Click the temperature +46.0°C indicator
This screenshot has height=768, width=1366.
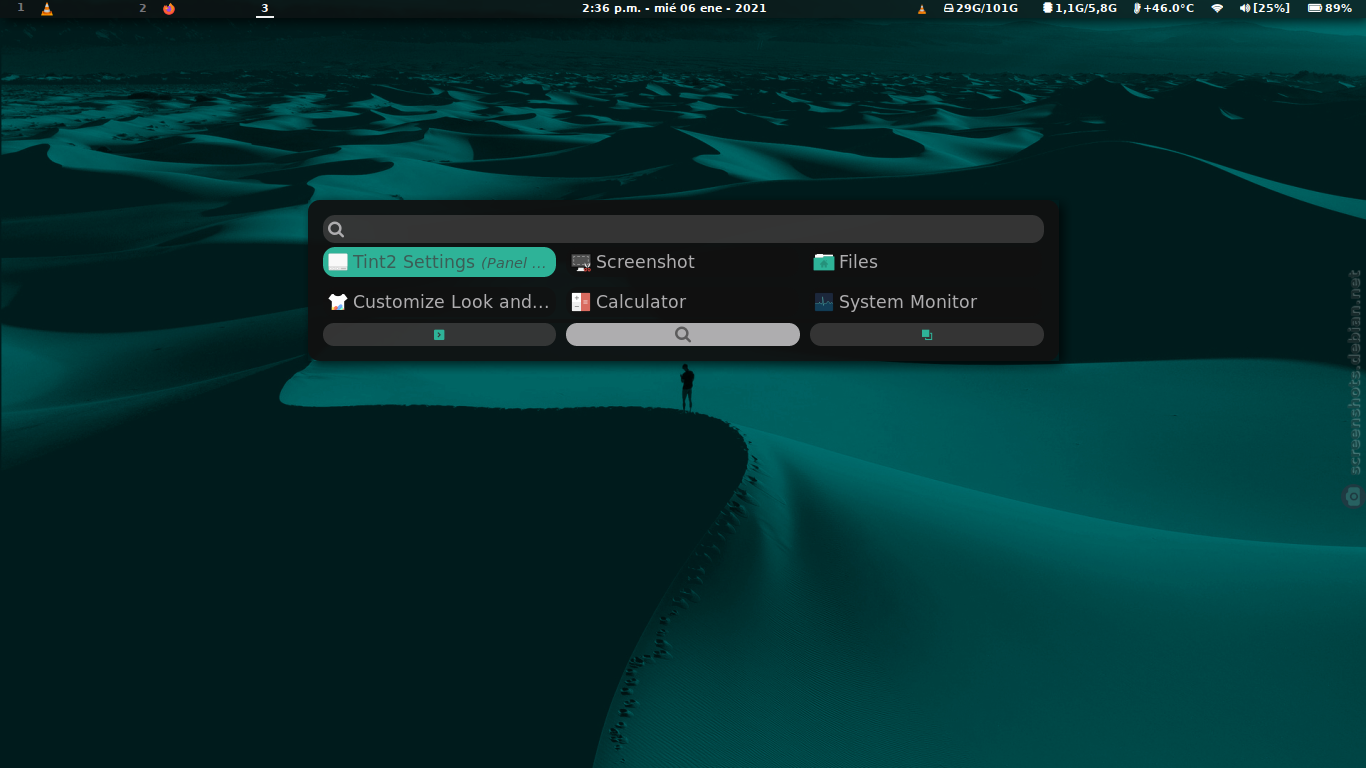point(1164,8)
